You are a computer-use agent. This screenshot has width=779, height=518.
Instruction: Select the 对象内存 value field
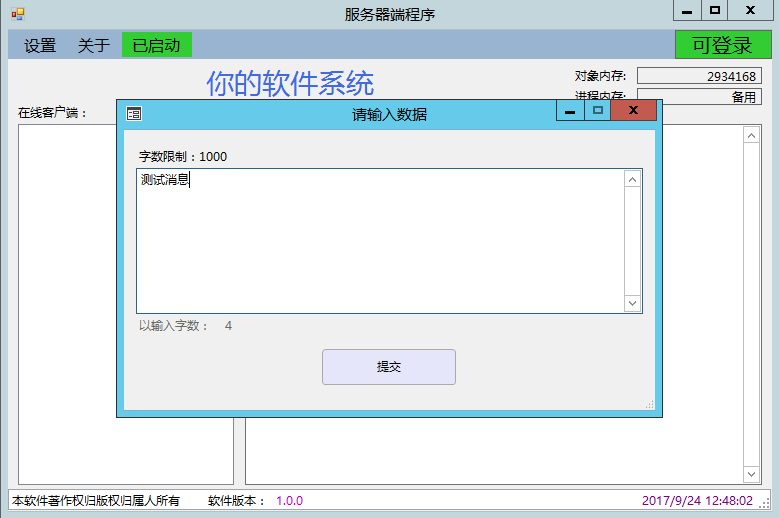click(699, 76)
